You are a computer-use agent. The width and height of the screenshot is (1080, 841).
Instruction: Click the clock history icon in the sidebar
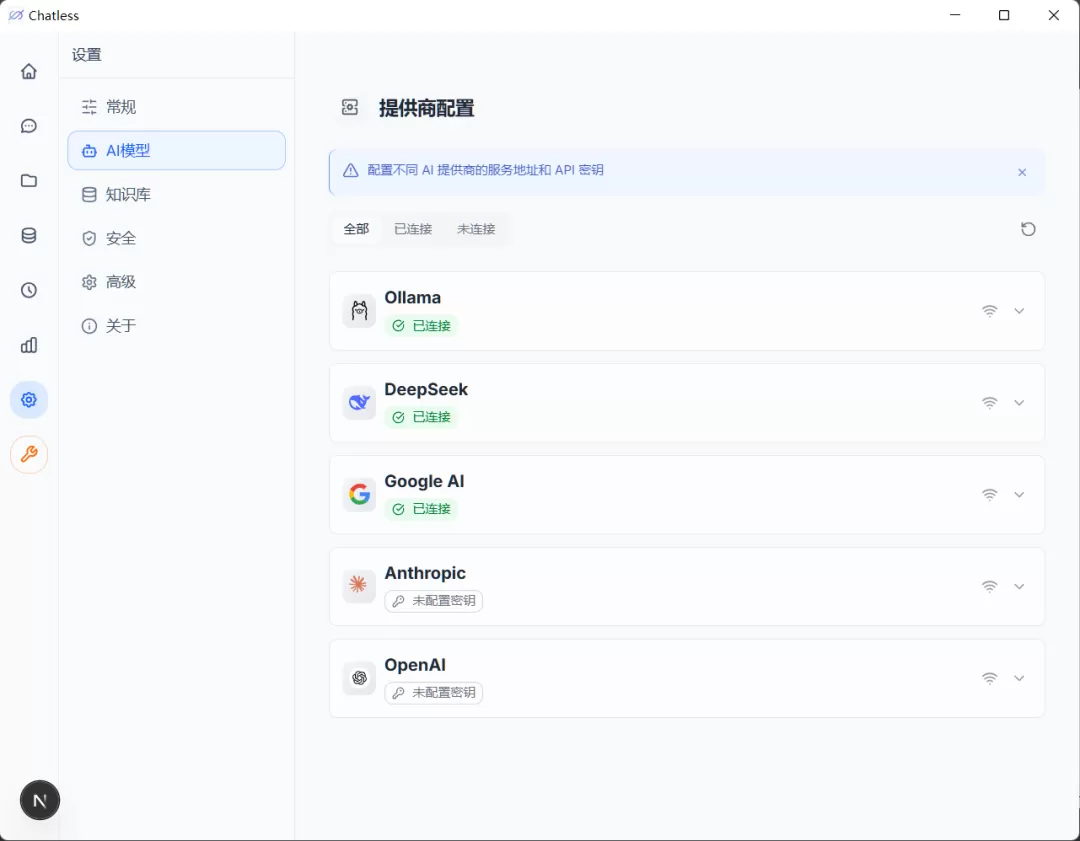29,290
